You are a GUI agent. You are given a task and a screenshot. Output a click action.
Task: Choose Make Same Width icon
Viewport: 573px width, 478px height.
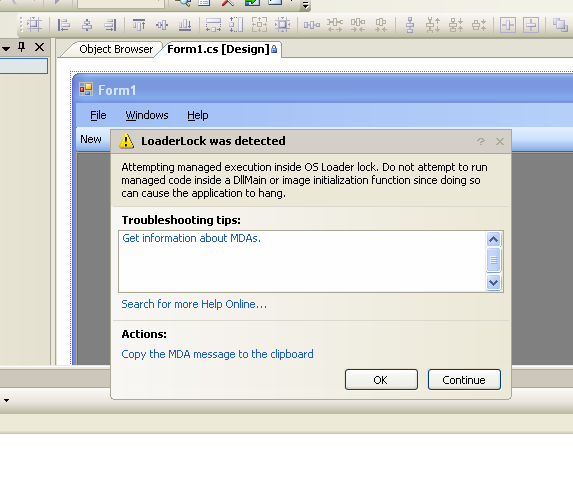(x=213, y=25)
